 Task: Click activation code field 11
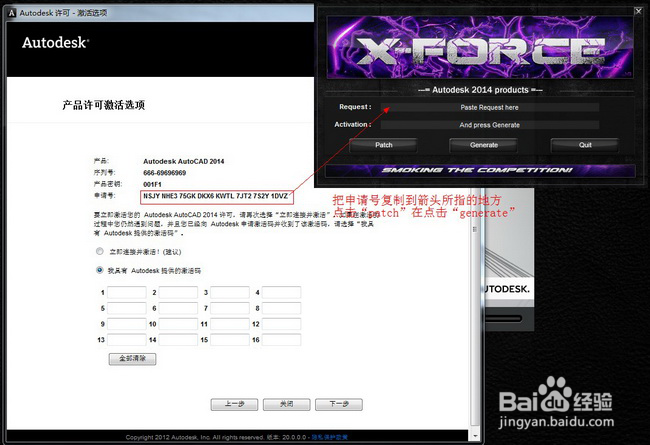tap(230, 324)
